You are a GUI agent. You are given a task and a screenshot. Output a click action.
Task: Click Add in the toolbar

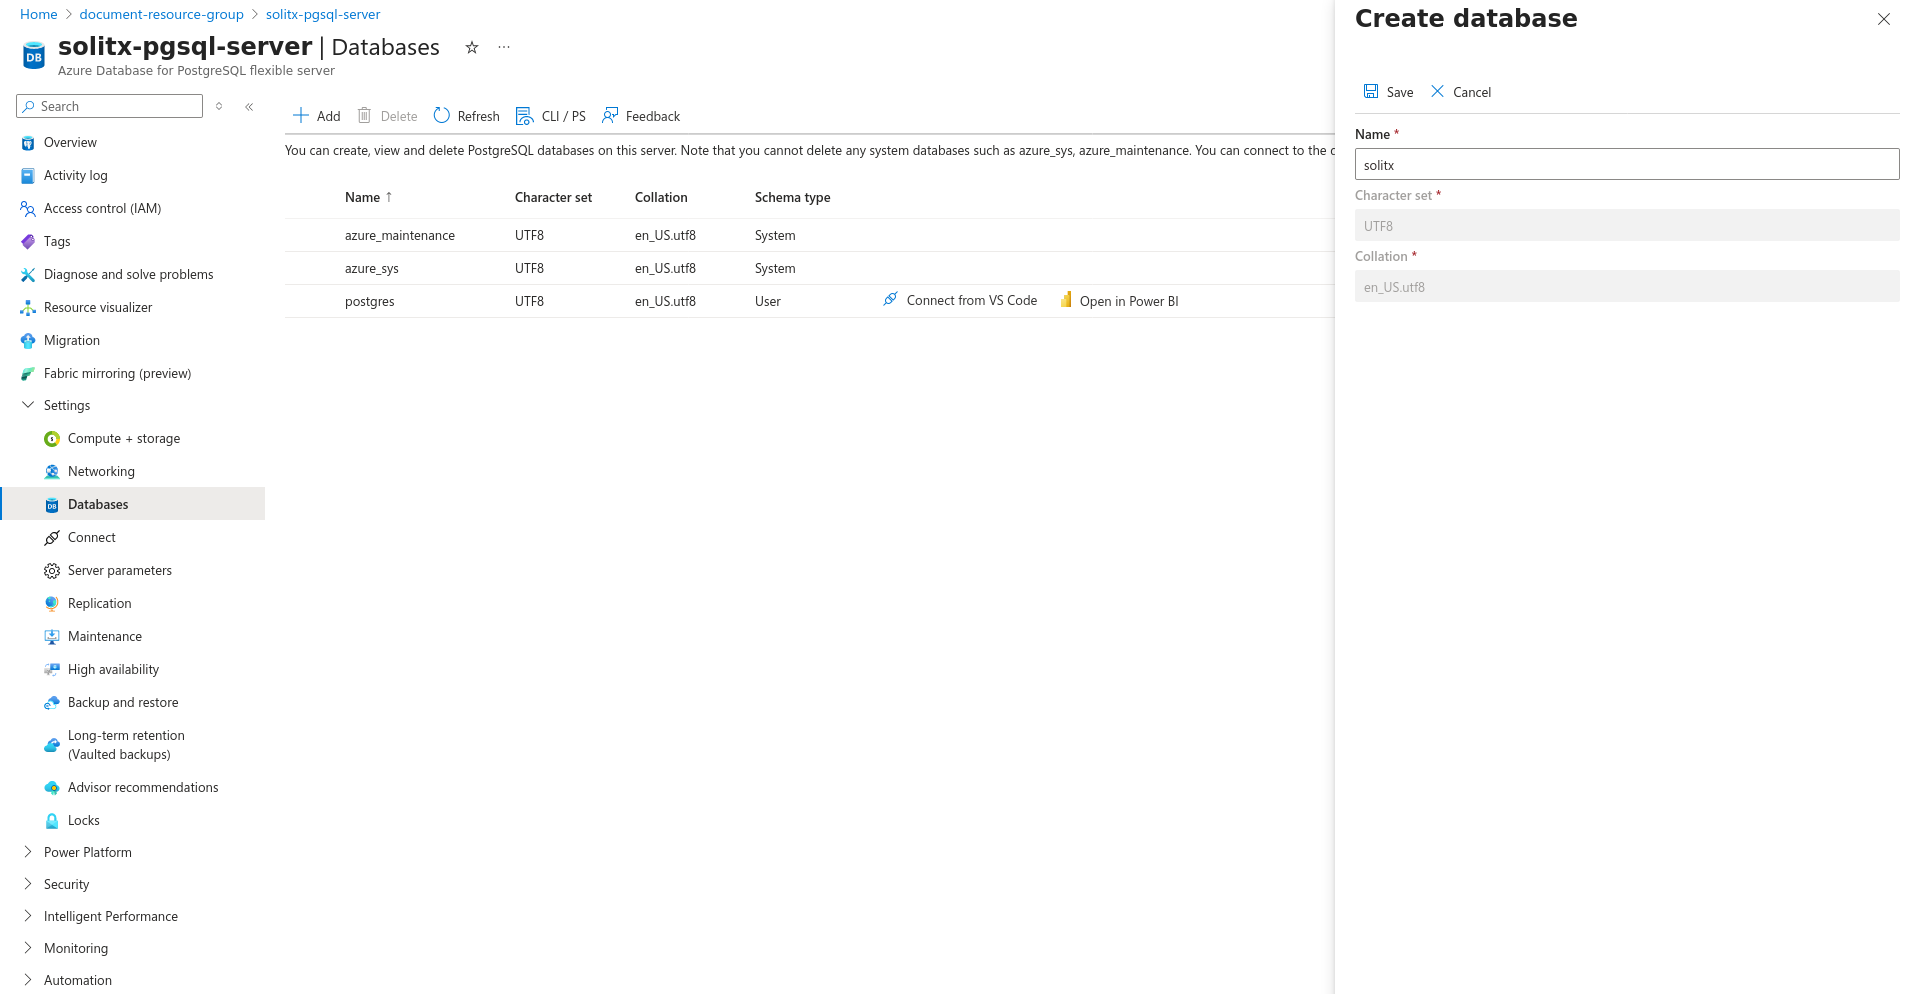coord(317,116)
